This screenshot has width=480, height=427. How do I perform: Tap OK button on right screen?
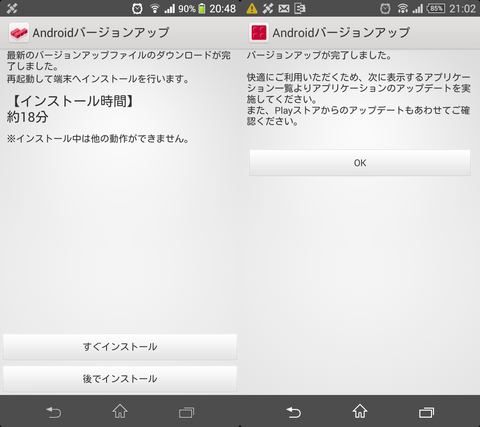pos(360,163)
